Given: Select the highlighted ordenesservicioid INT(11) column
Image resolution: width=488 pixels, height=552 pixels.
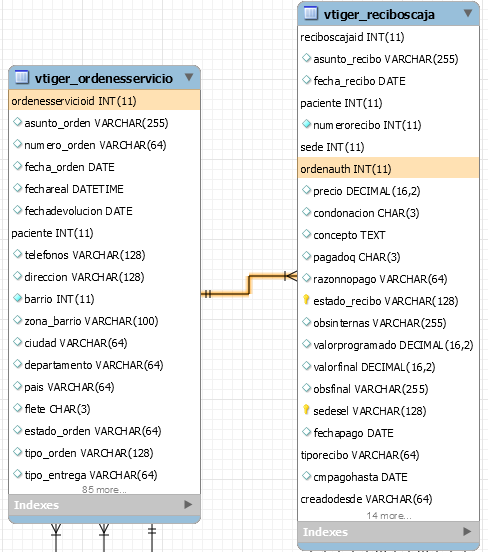Looking at the screenshot, I should click(105, 101).
